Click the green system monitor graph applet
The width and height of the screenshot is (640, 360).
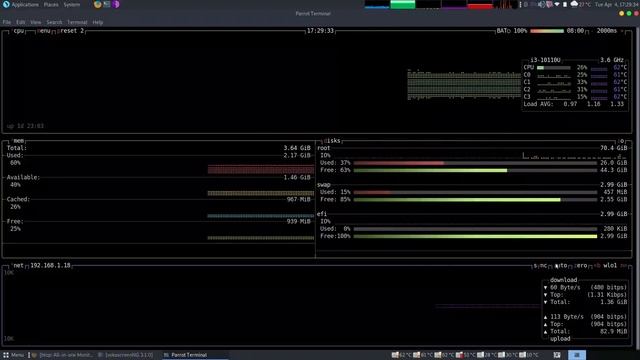coord(402,4)
